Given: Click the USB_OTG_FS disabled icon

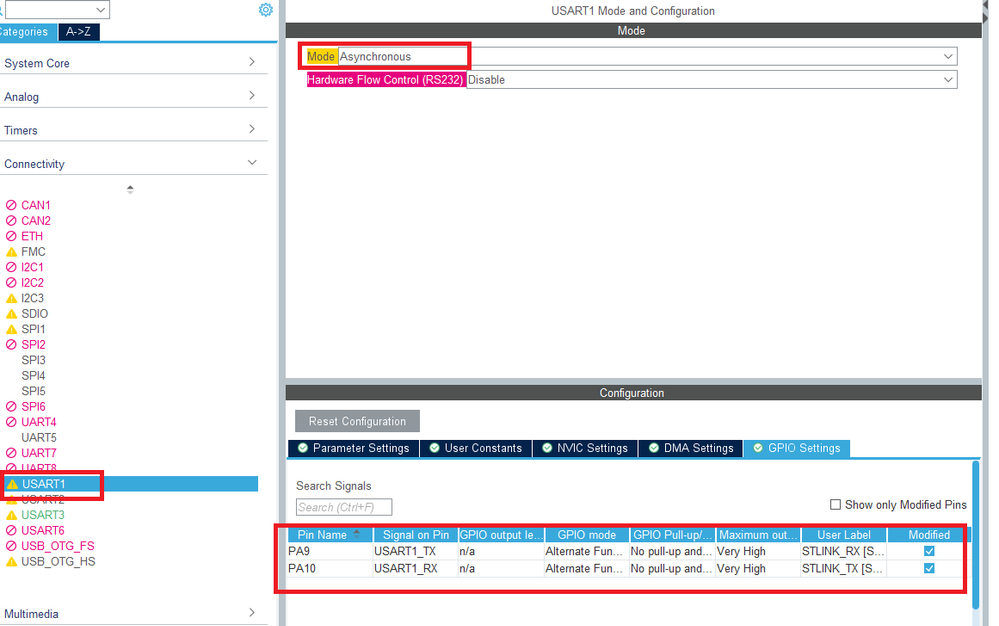Looking at the screenshot, I should 11,546.
